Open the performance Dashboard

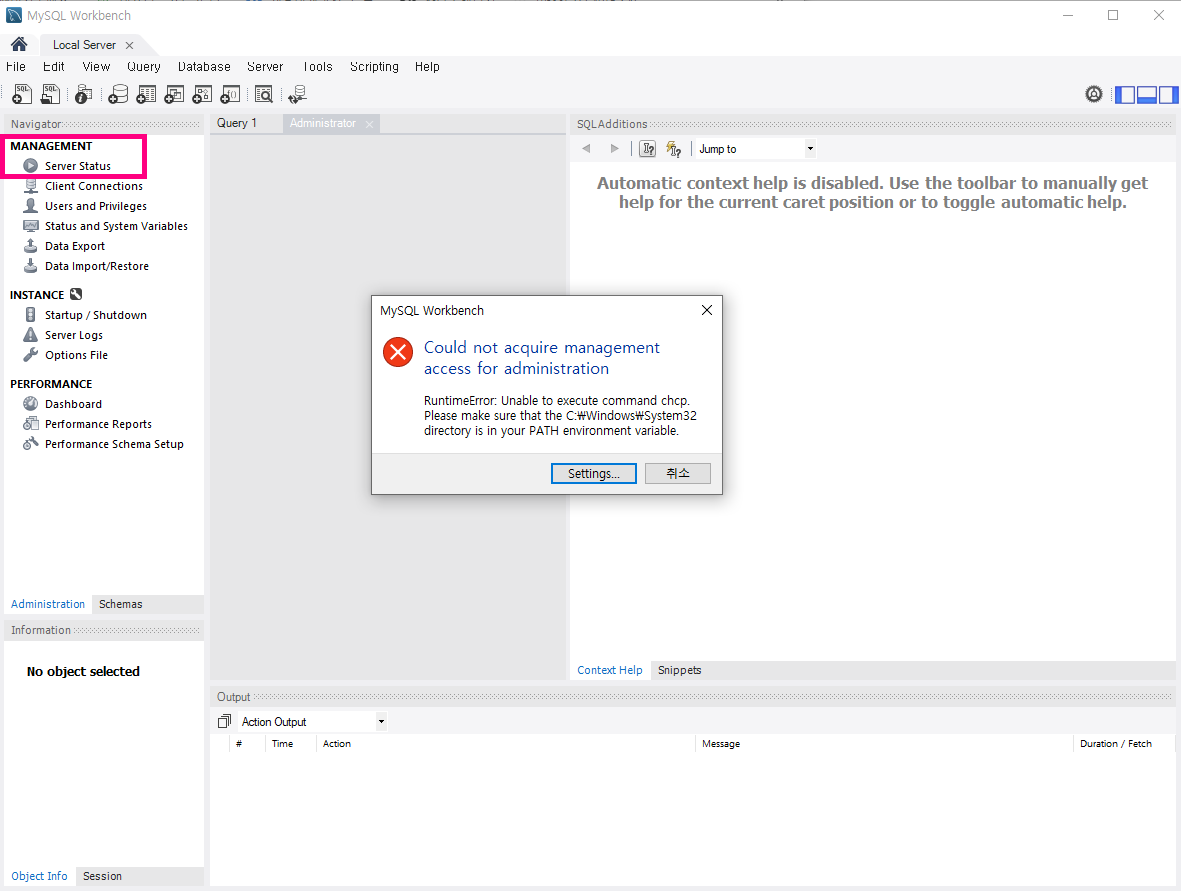pos(73,404)
